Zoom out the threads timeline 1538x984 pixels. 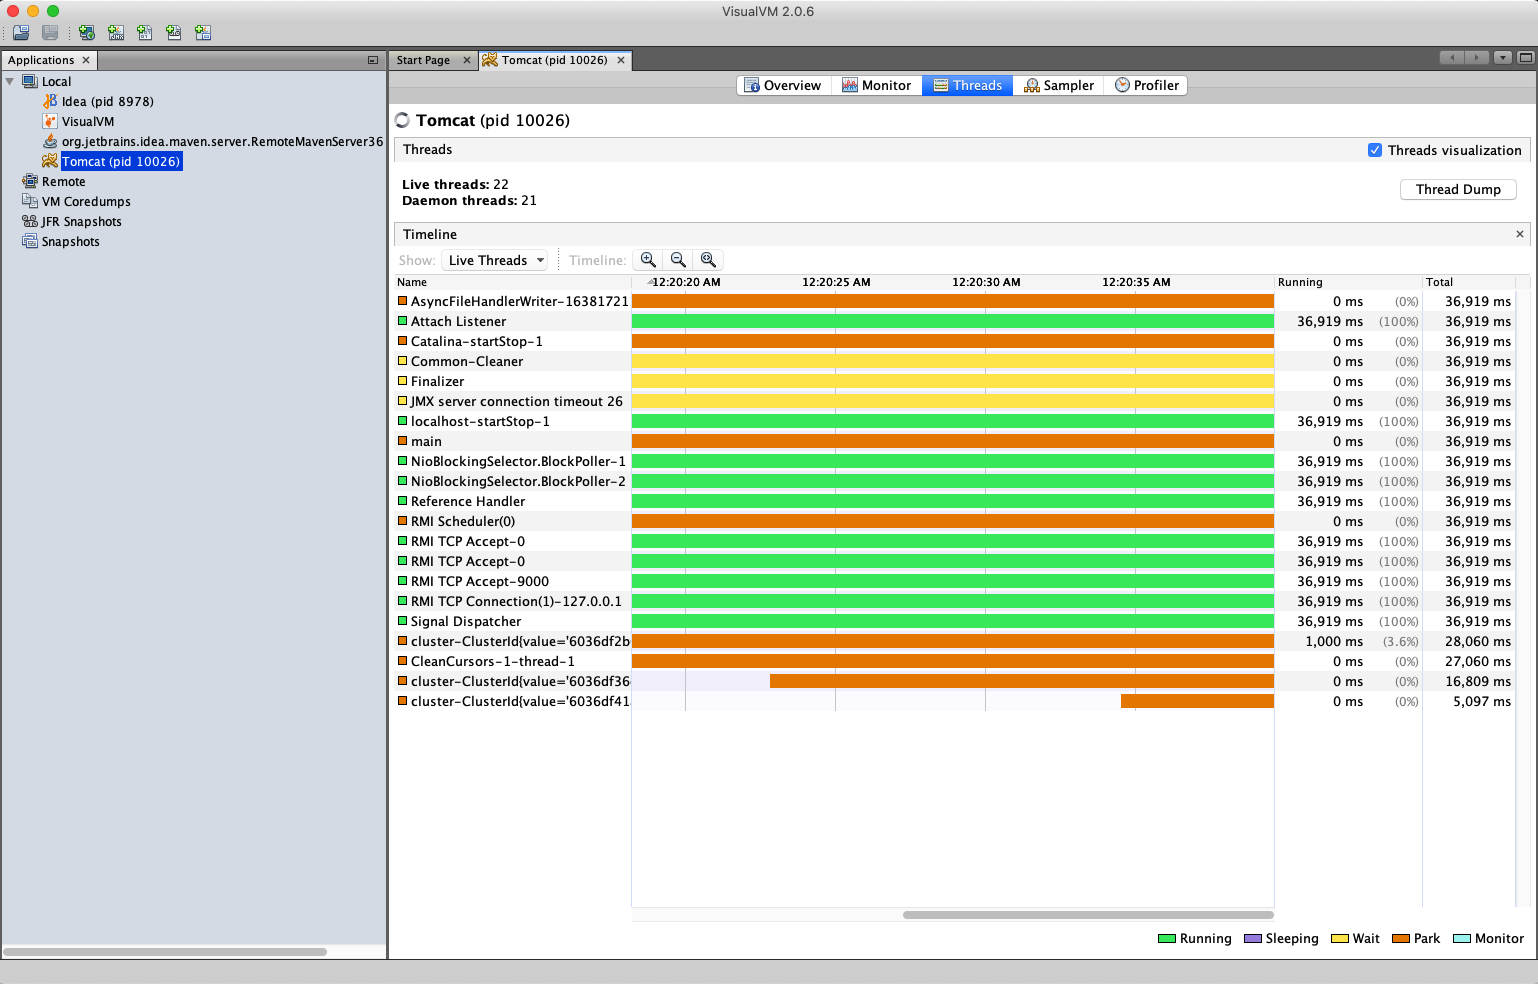678,260
